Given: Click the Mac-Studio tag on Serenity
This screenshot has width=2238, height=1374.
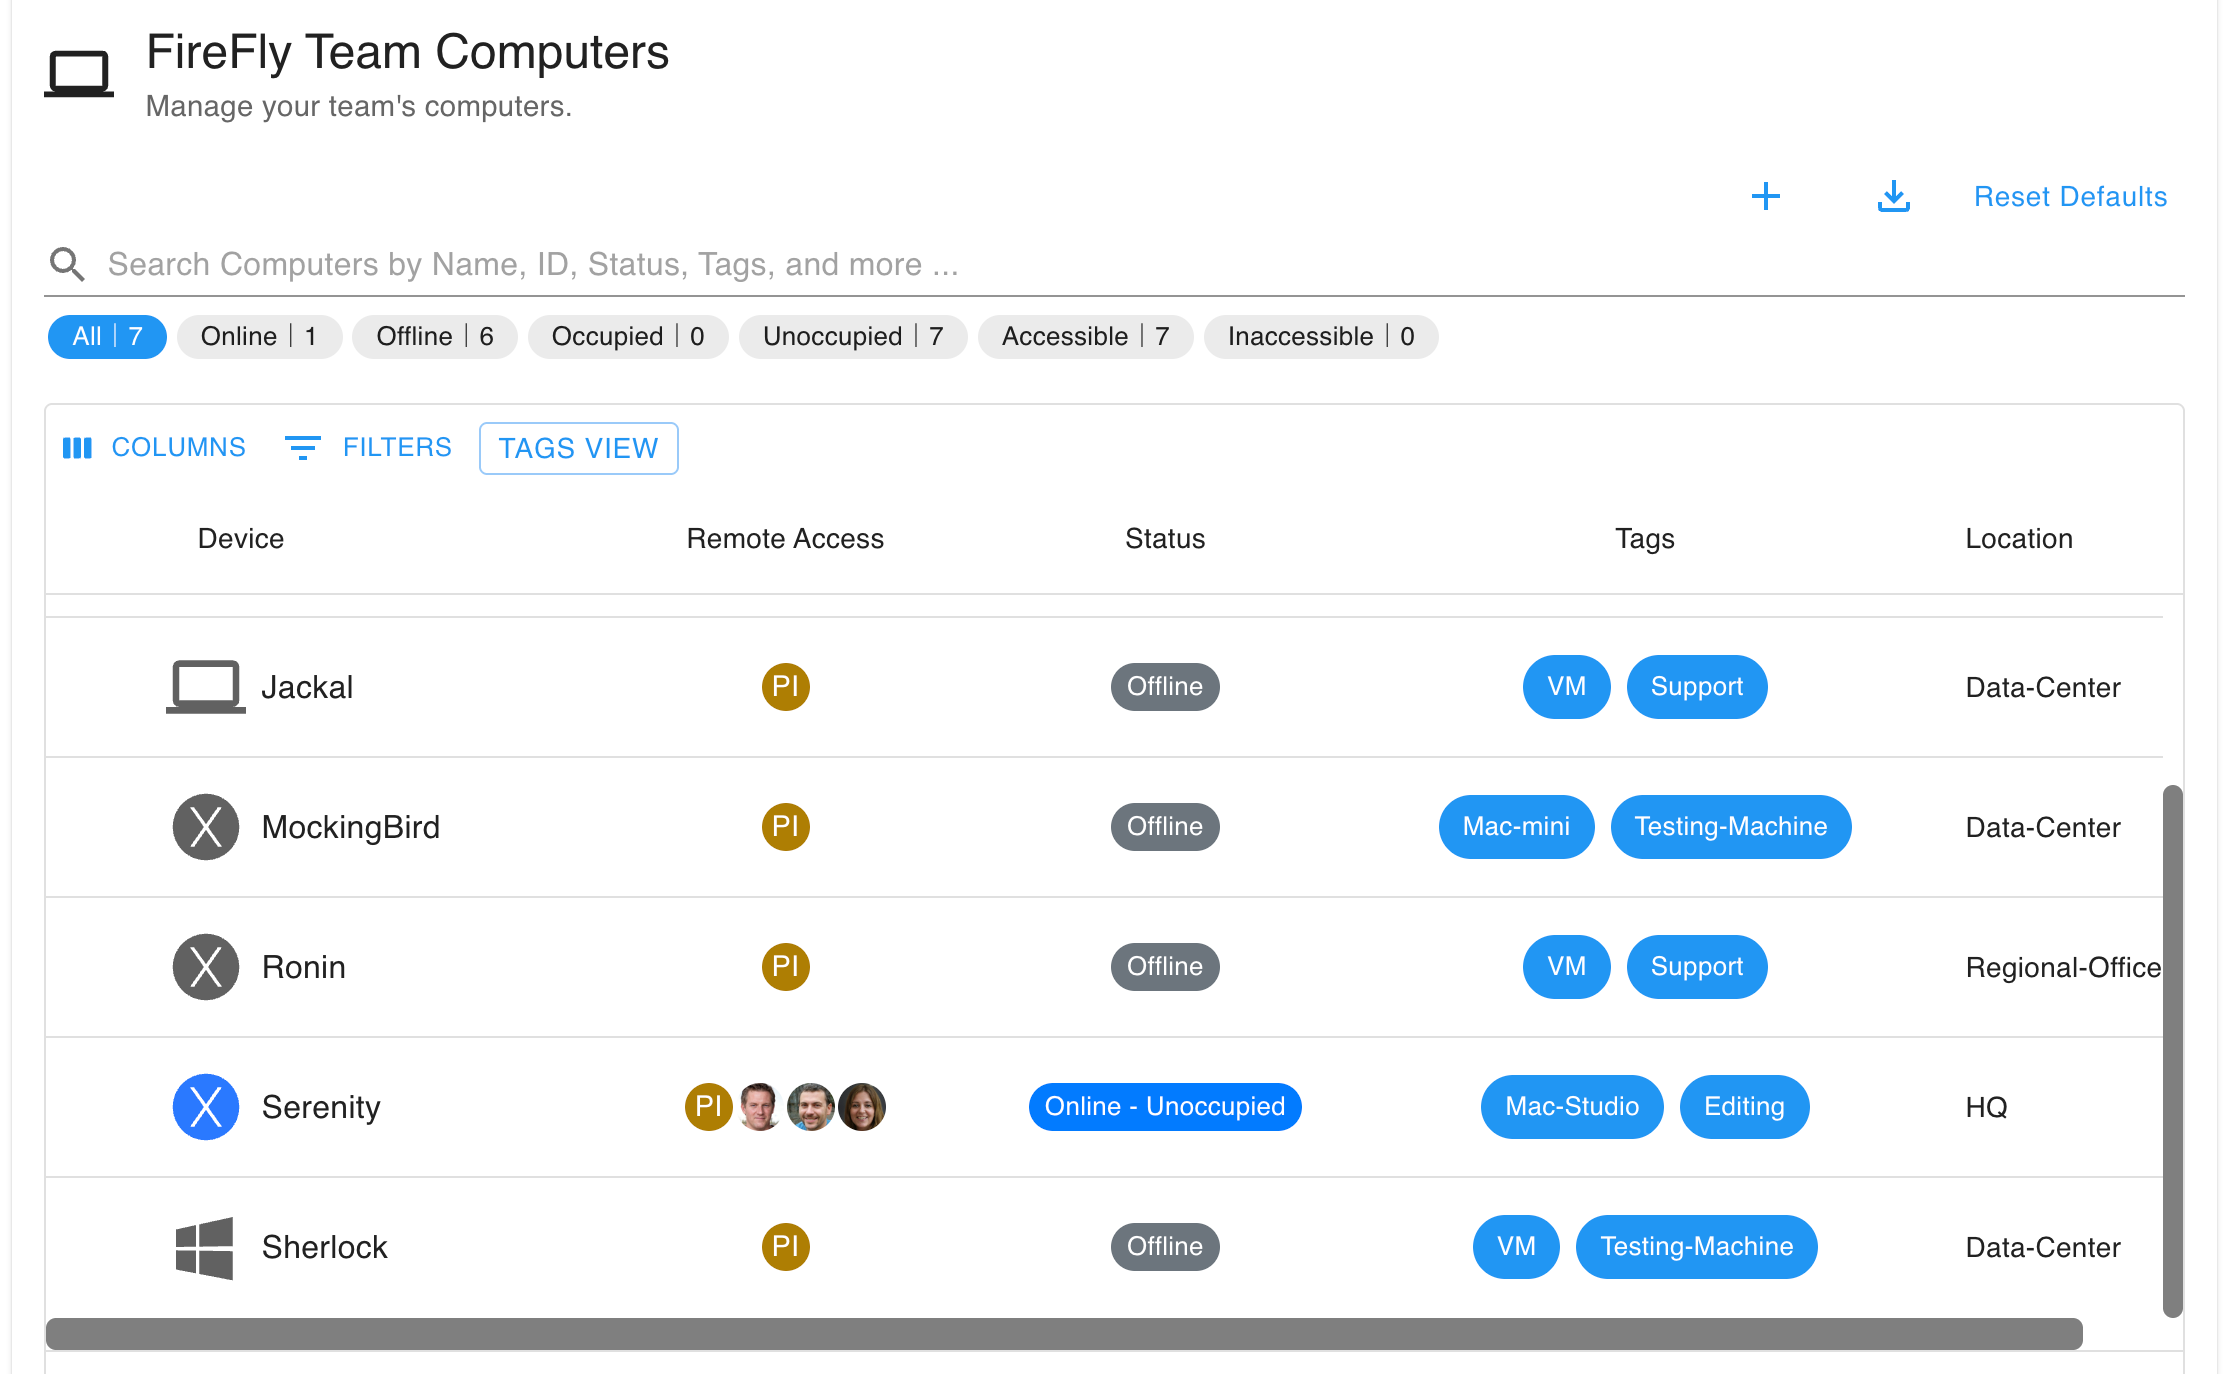Looking at the screenshot, I should point(1572,1107).
